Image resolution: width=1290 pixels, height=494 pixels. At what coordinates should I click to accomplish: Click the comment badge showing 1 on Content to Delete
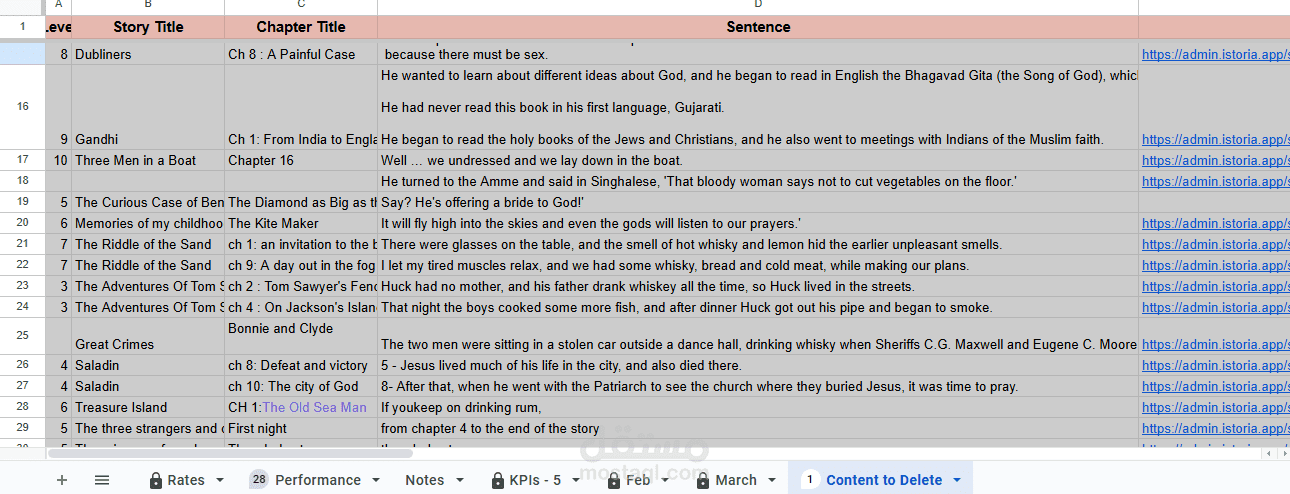pos(808,480)
